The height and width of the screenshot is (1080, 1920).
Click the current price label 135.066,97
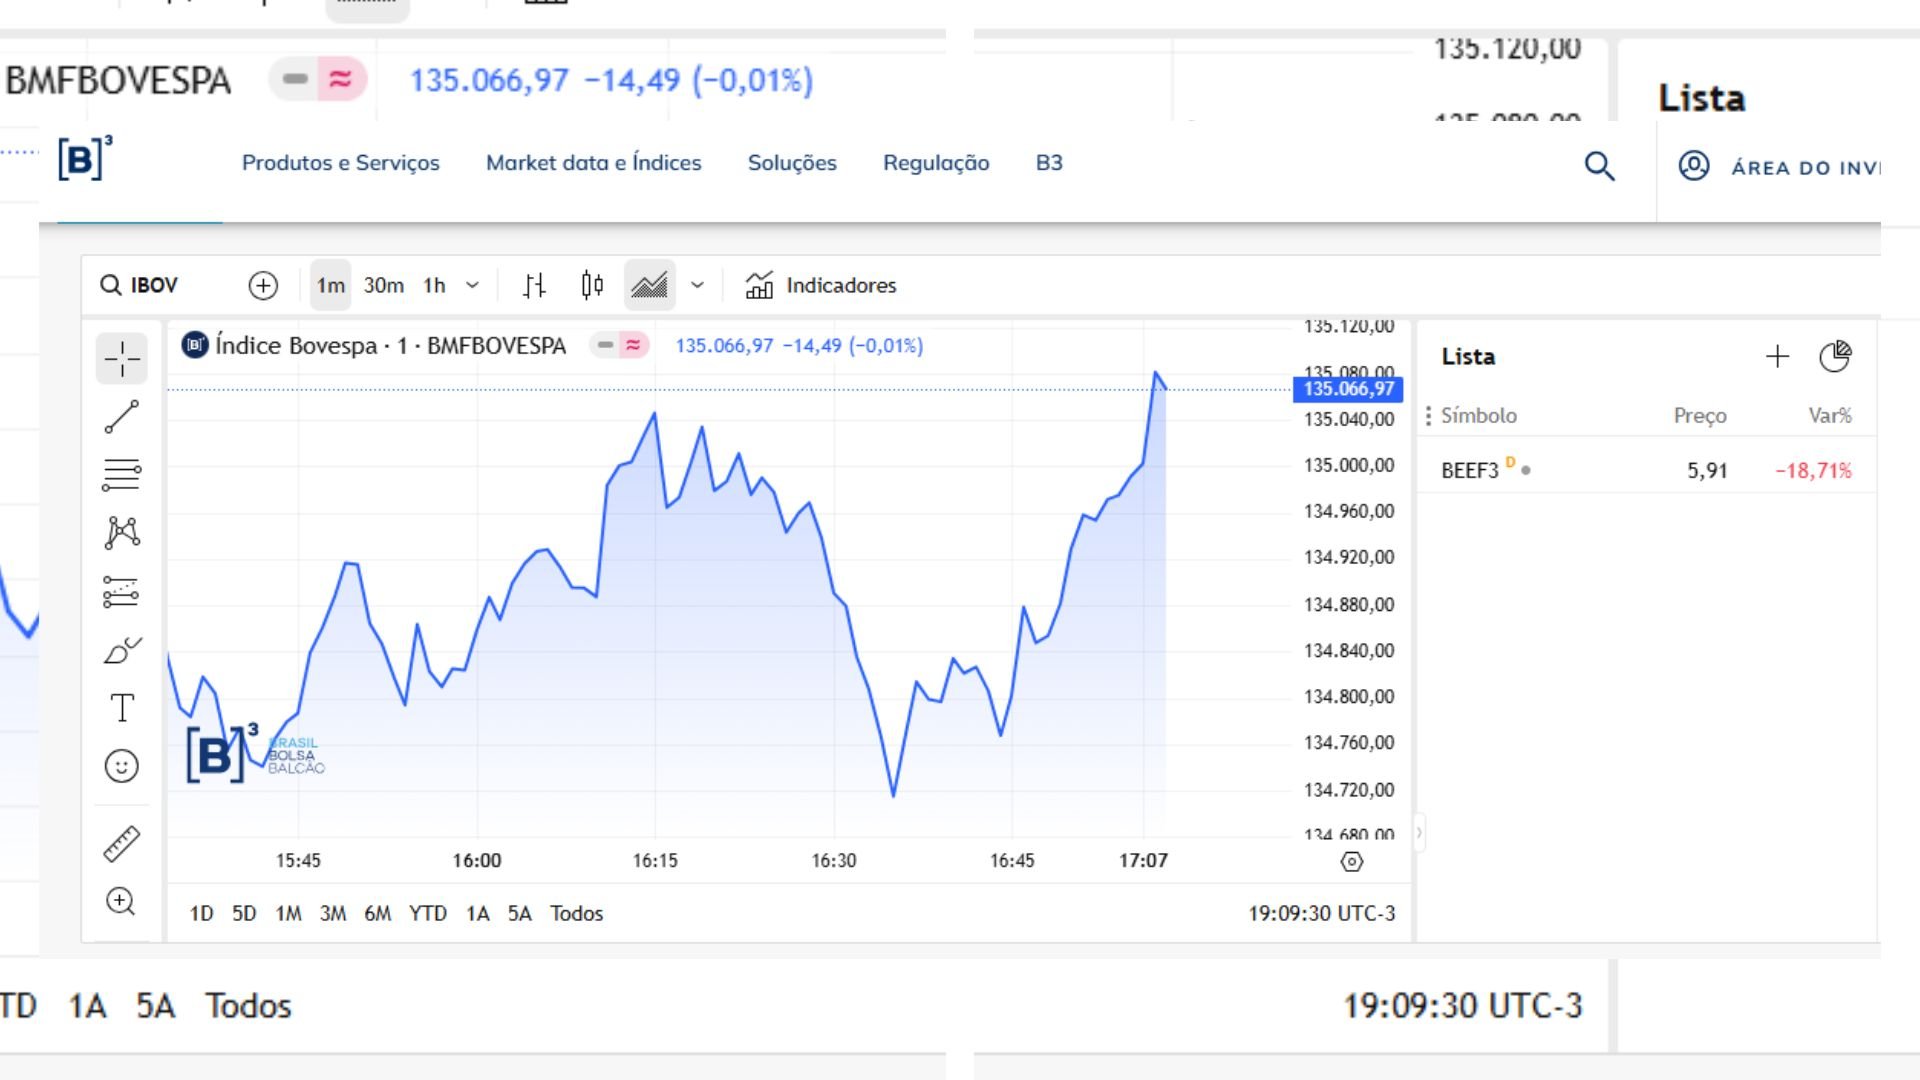pos(1348,389)
